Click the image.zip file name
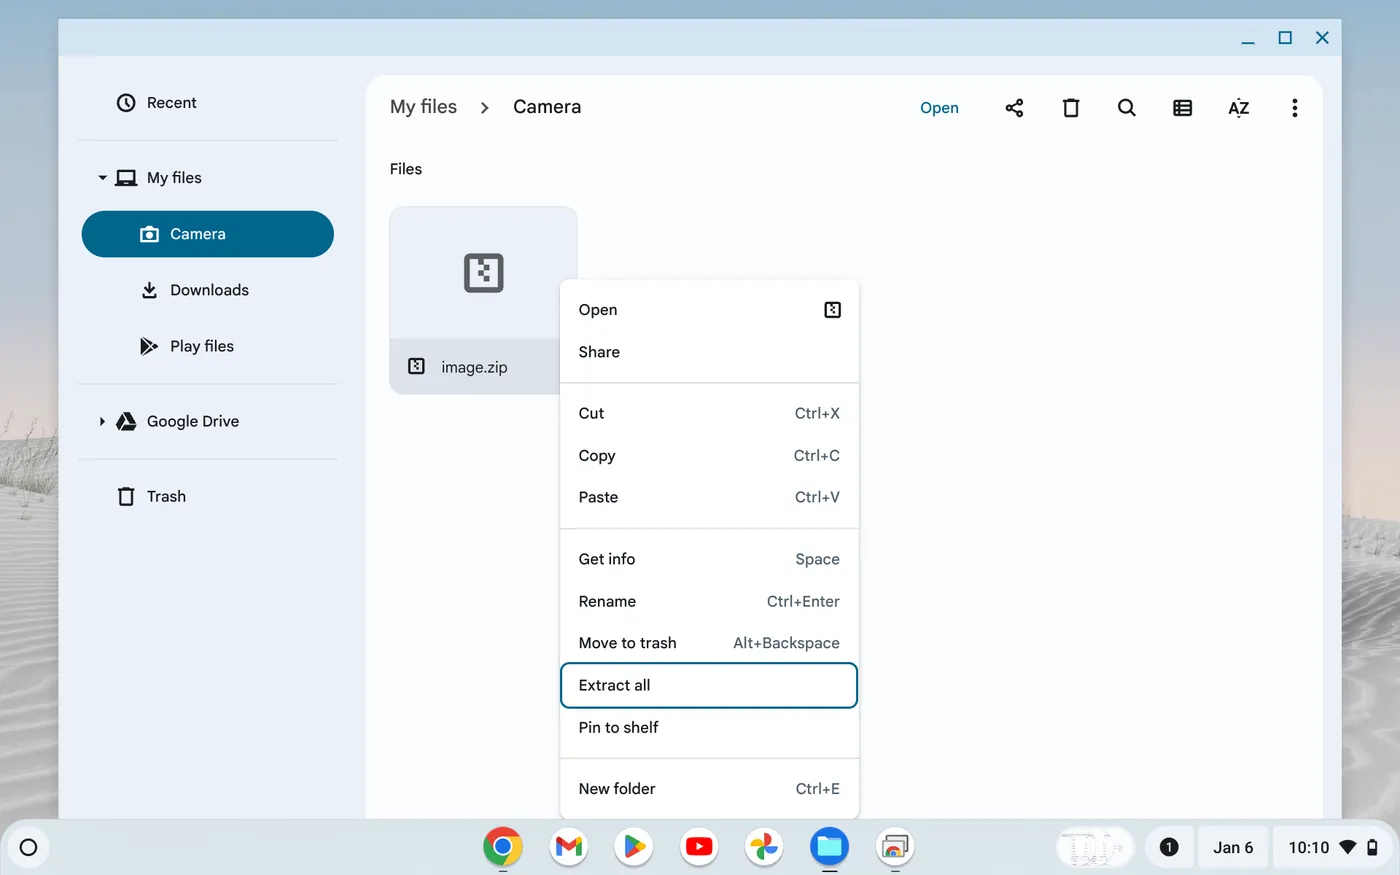This screenshot has height=875, width=1400. click(474, 367)
